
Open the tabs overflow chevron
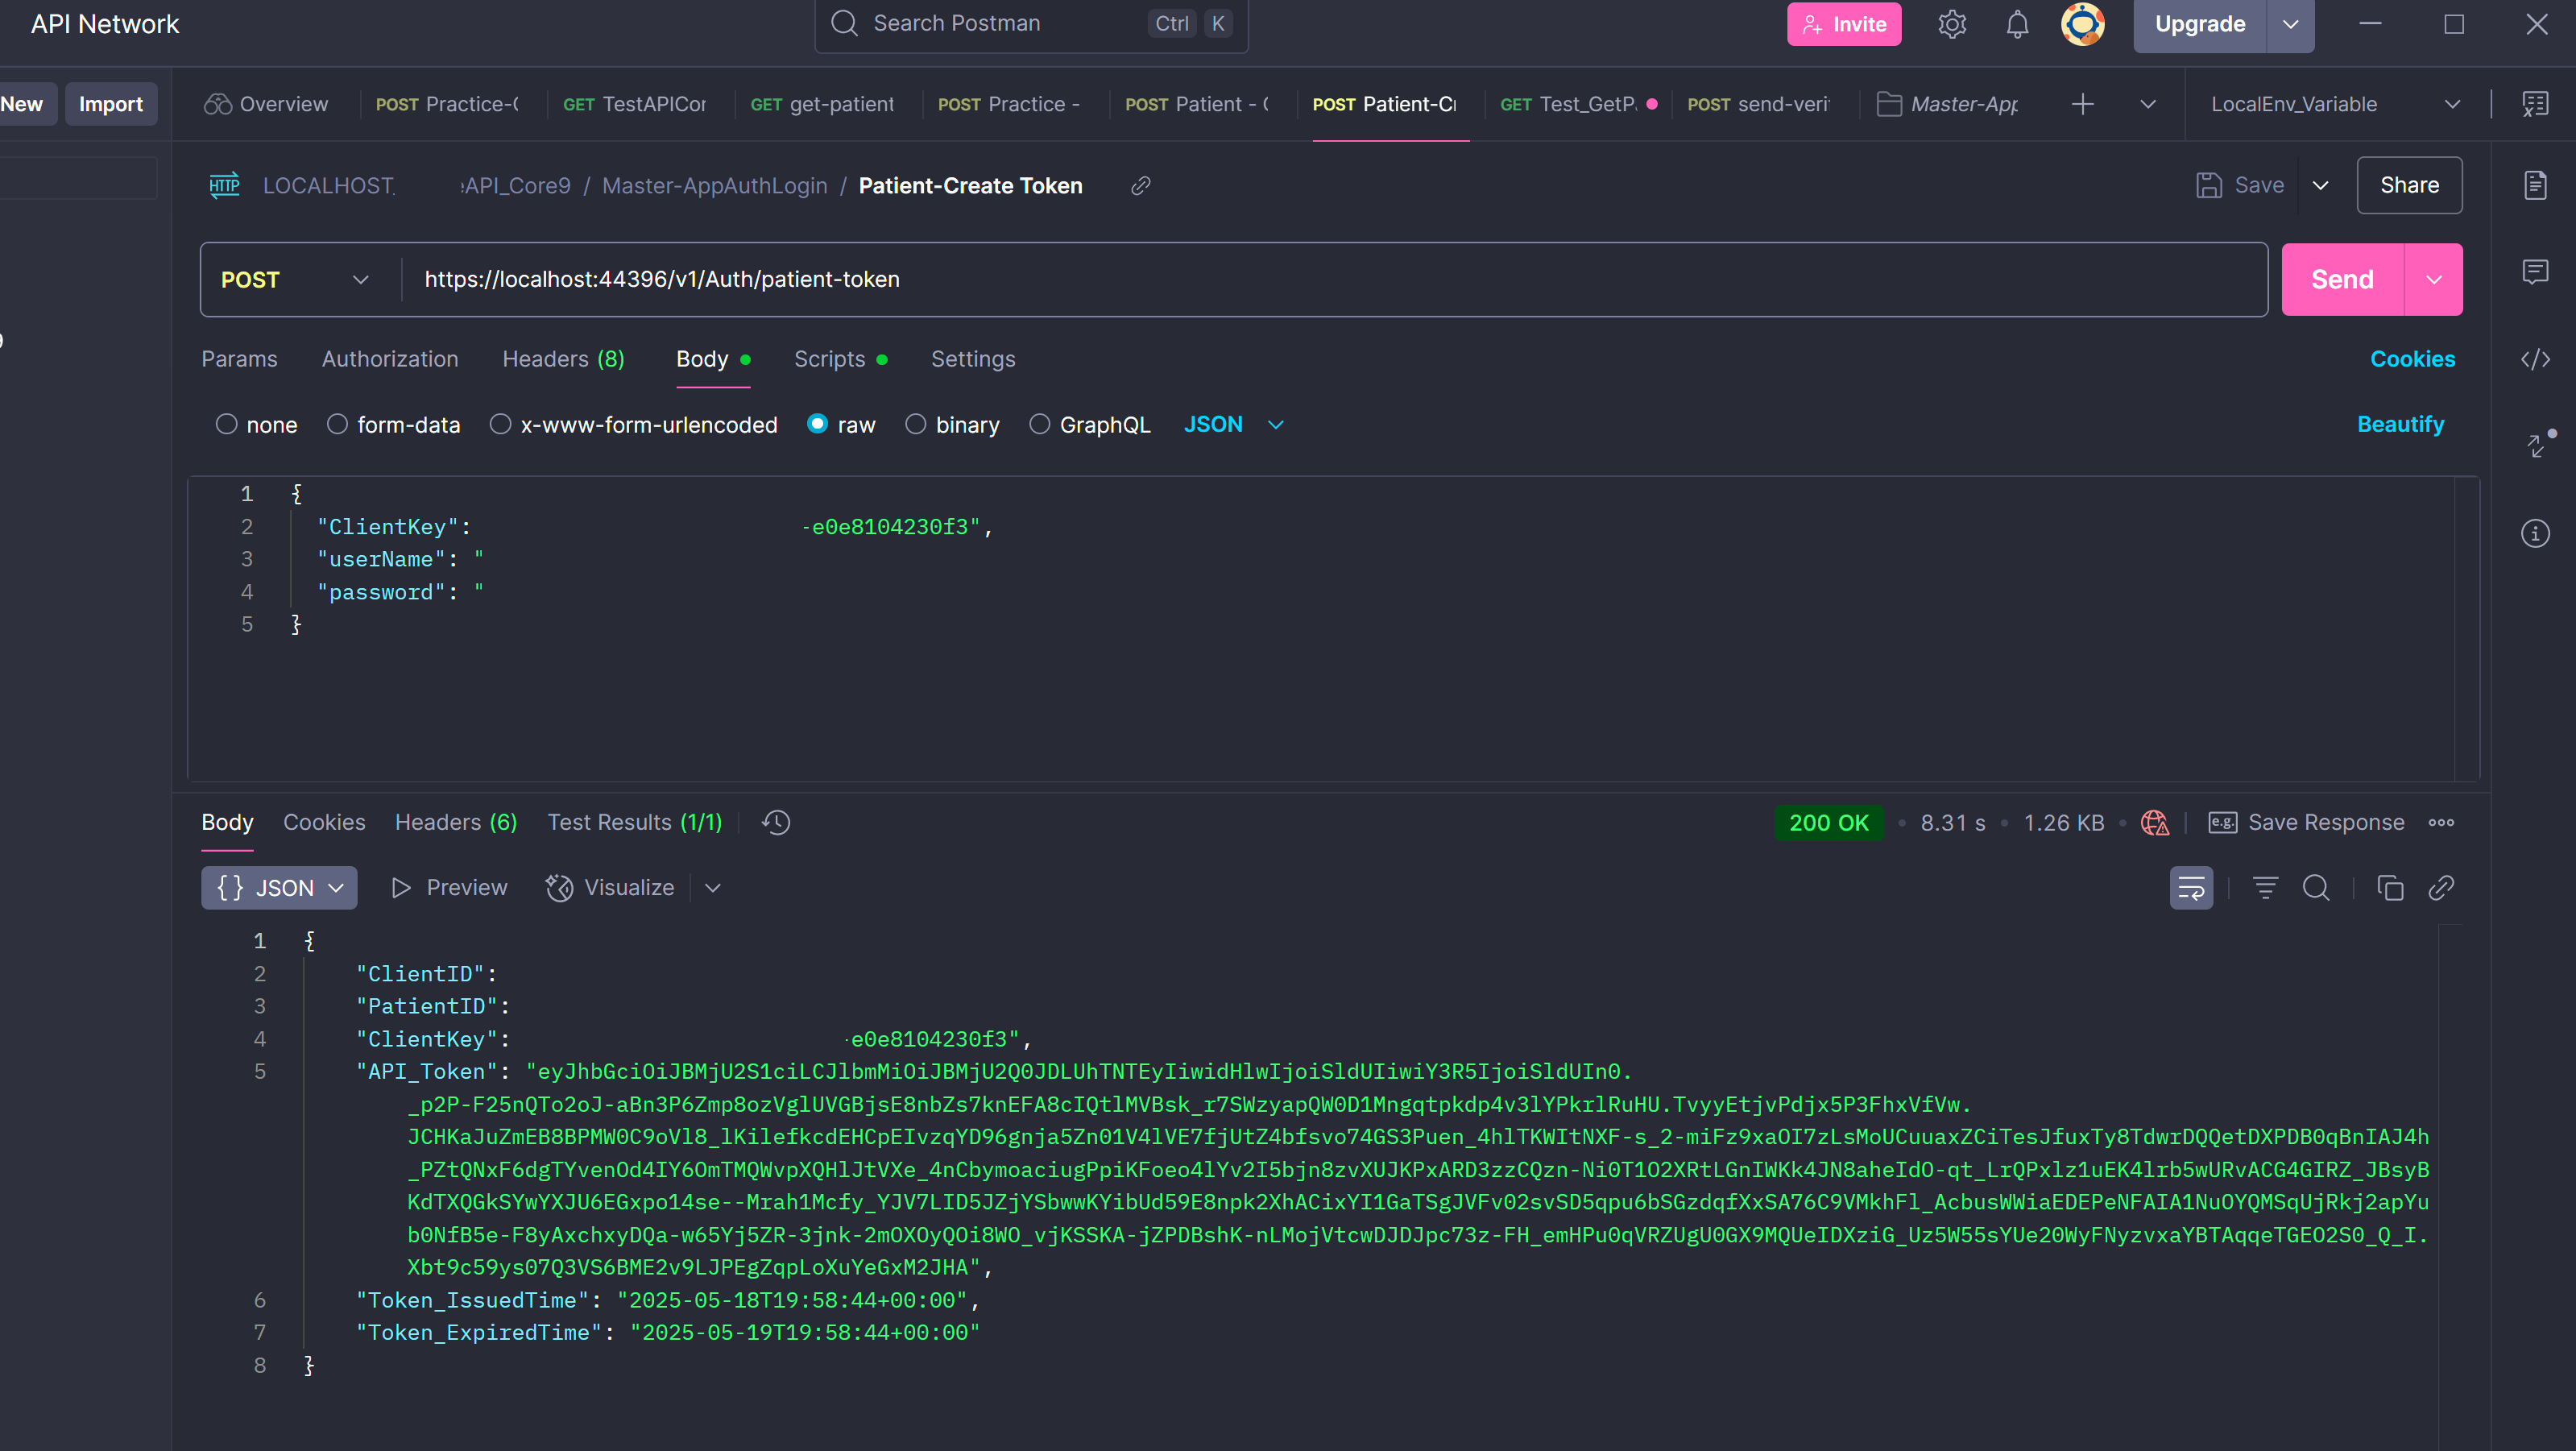click(2147, 104)
